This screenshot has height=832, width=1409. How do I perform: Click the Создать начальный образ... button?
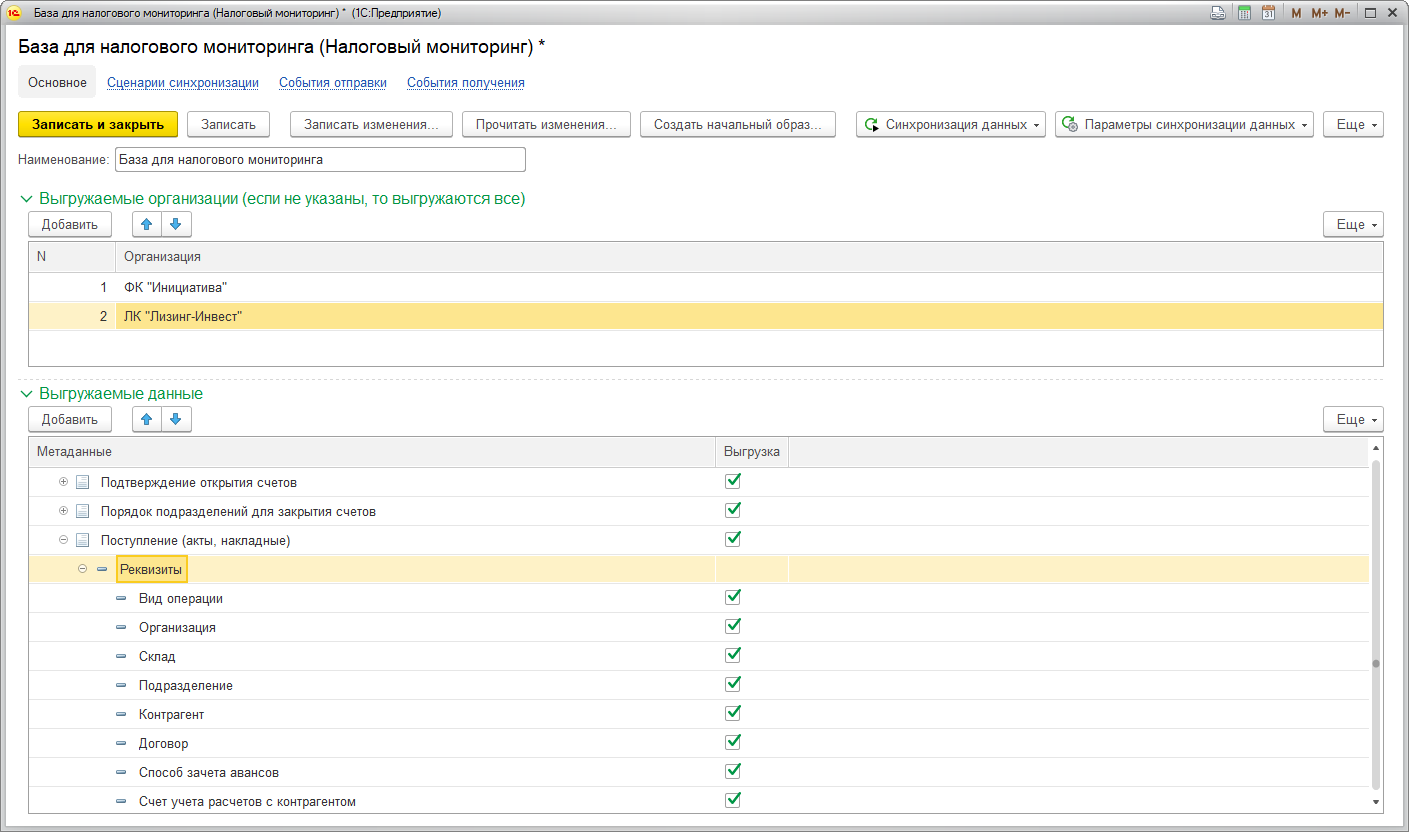point(738,124)
